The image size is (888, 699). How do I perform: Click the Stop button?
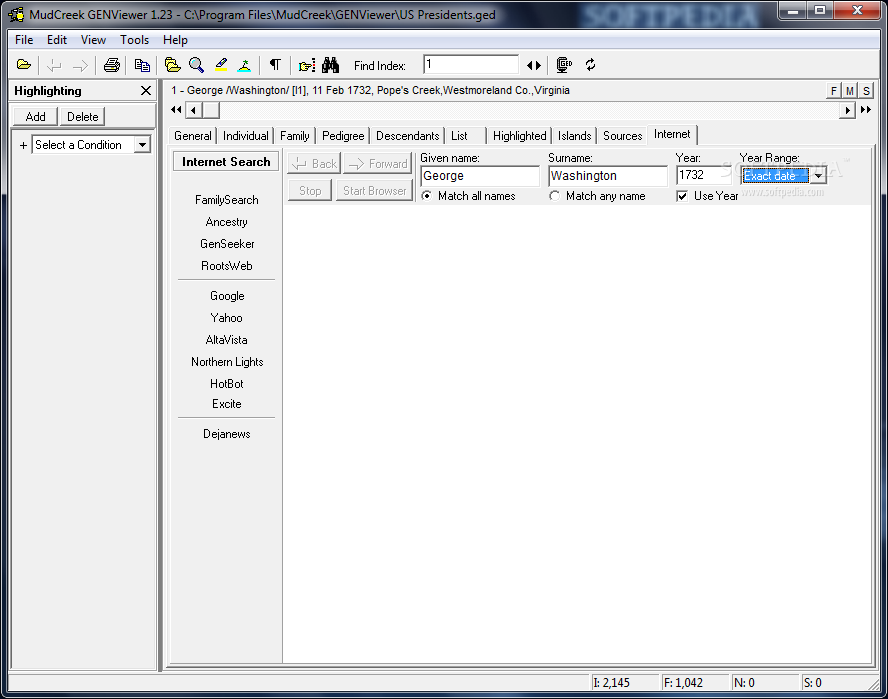point(310,191)
